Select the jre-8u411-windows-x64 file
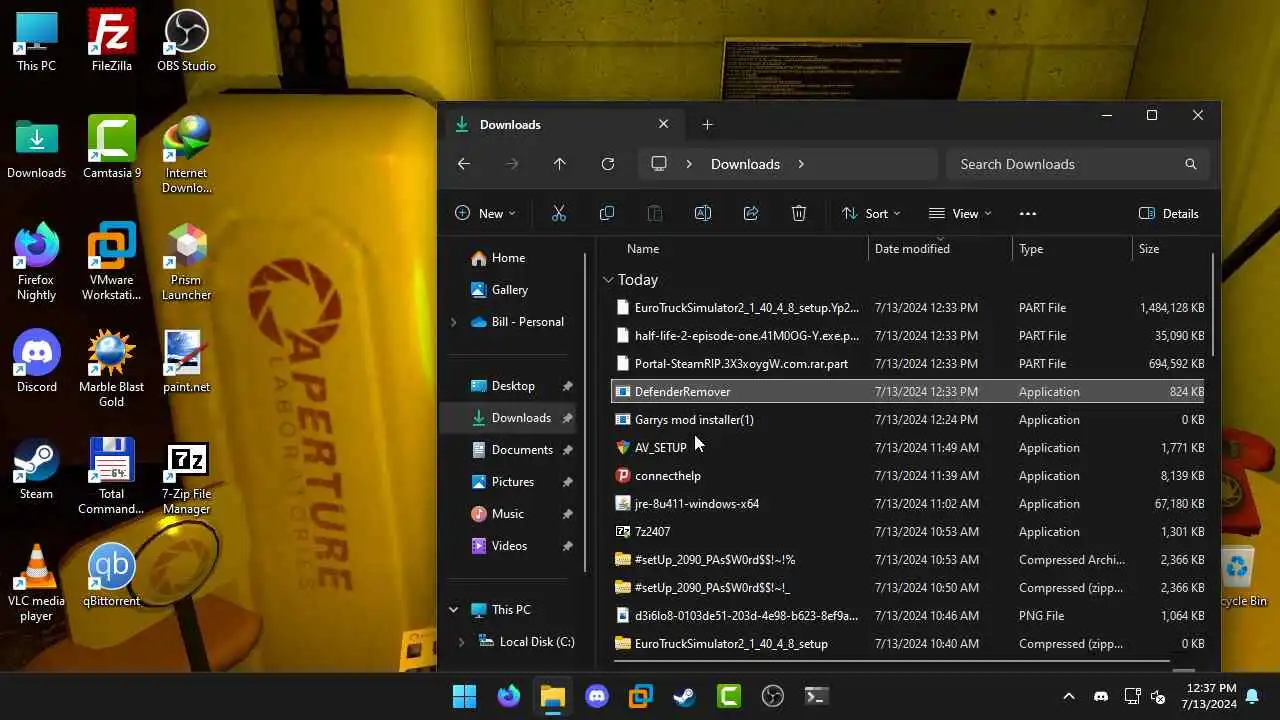1280x720 pixels. pyautogui.click(x=908, y=504)
